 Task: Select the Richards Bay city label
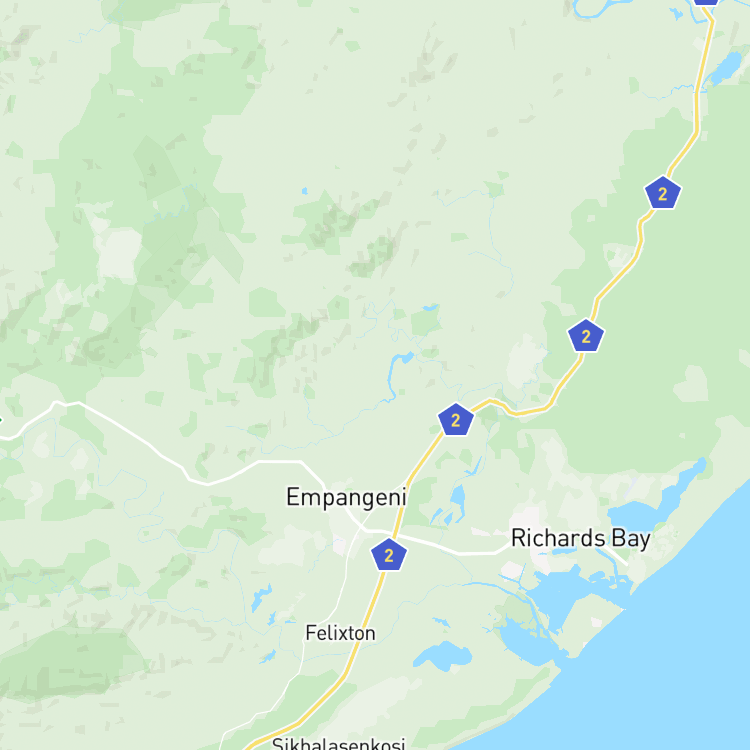click(581, 539)
